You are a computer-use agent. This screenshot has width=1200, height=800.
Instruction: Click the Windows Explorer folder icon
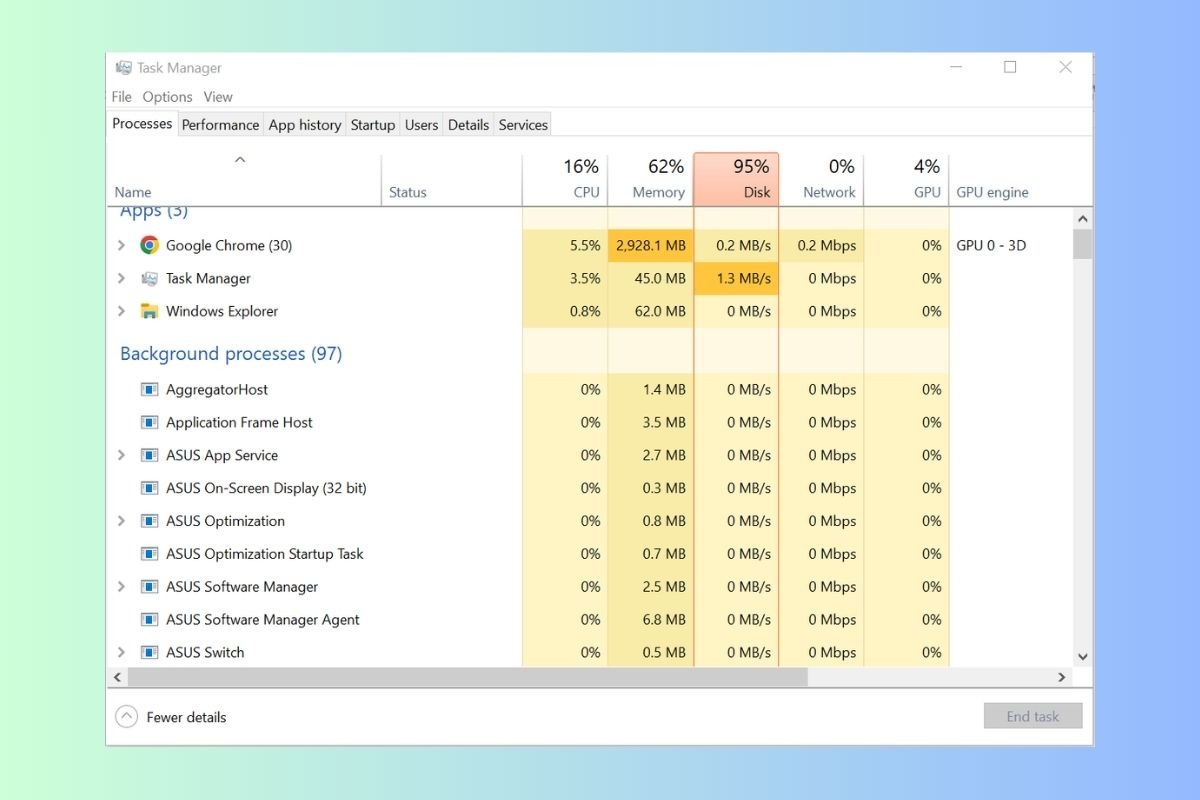coord(149,311)
